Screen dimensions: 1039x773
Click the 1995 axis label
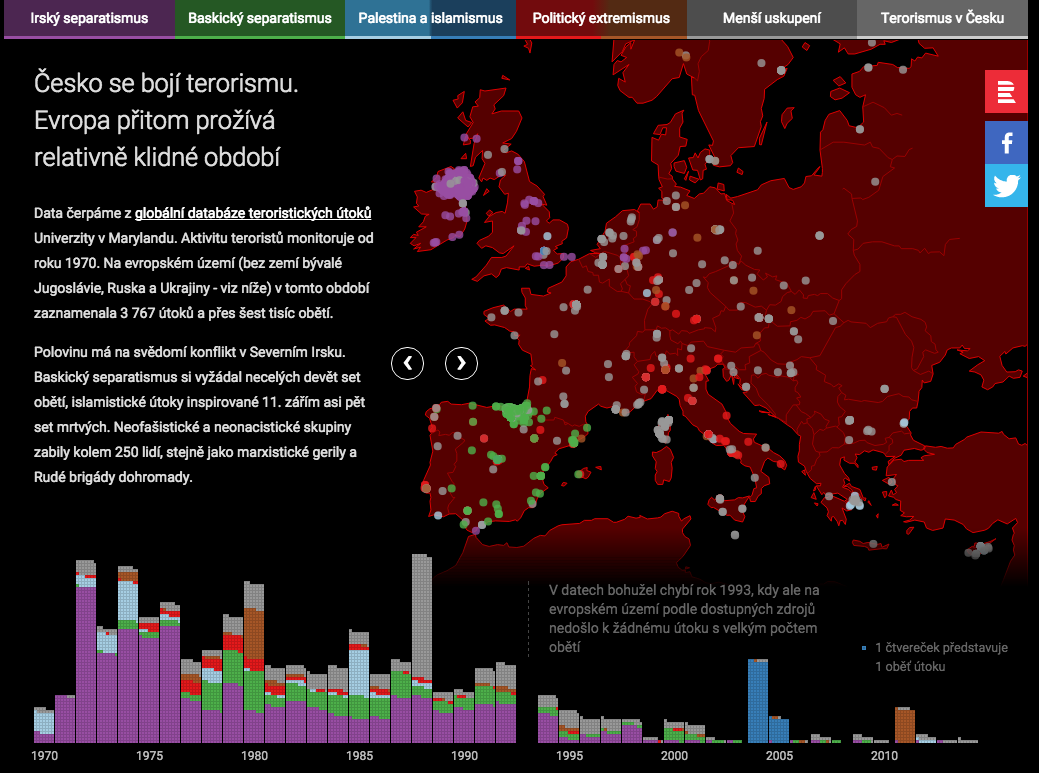569,756
